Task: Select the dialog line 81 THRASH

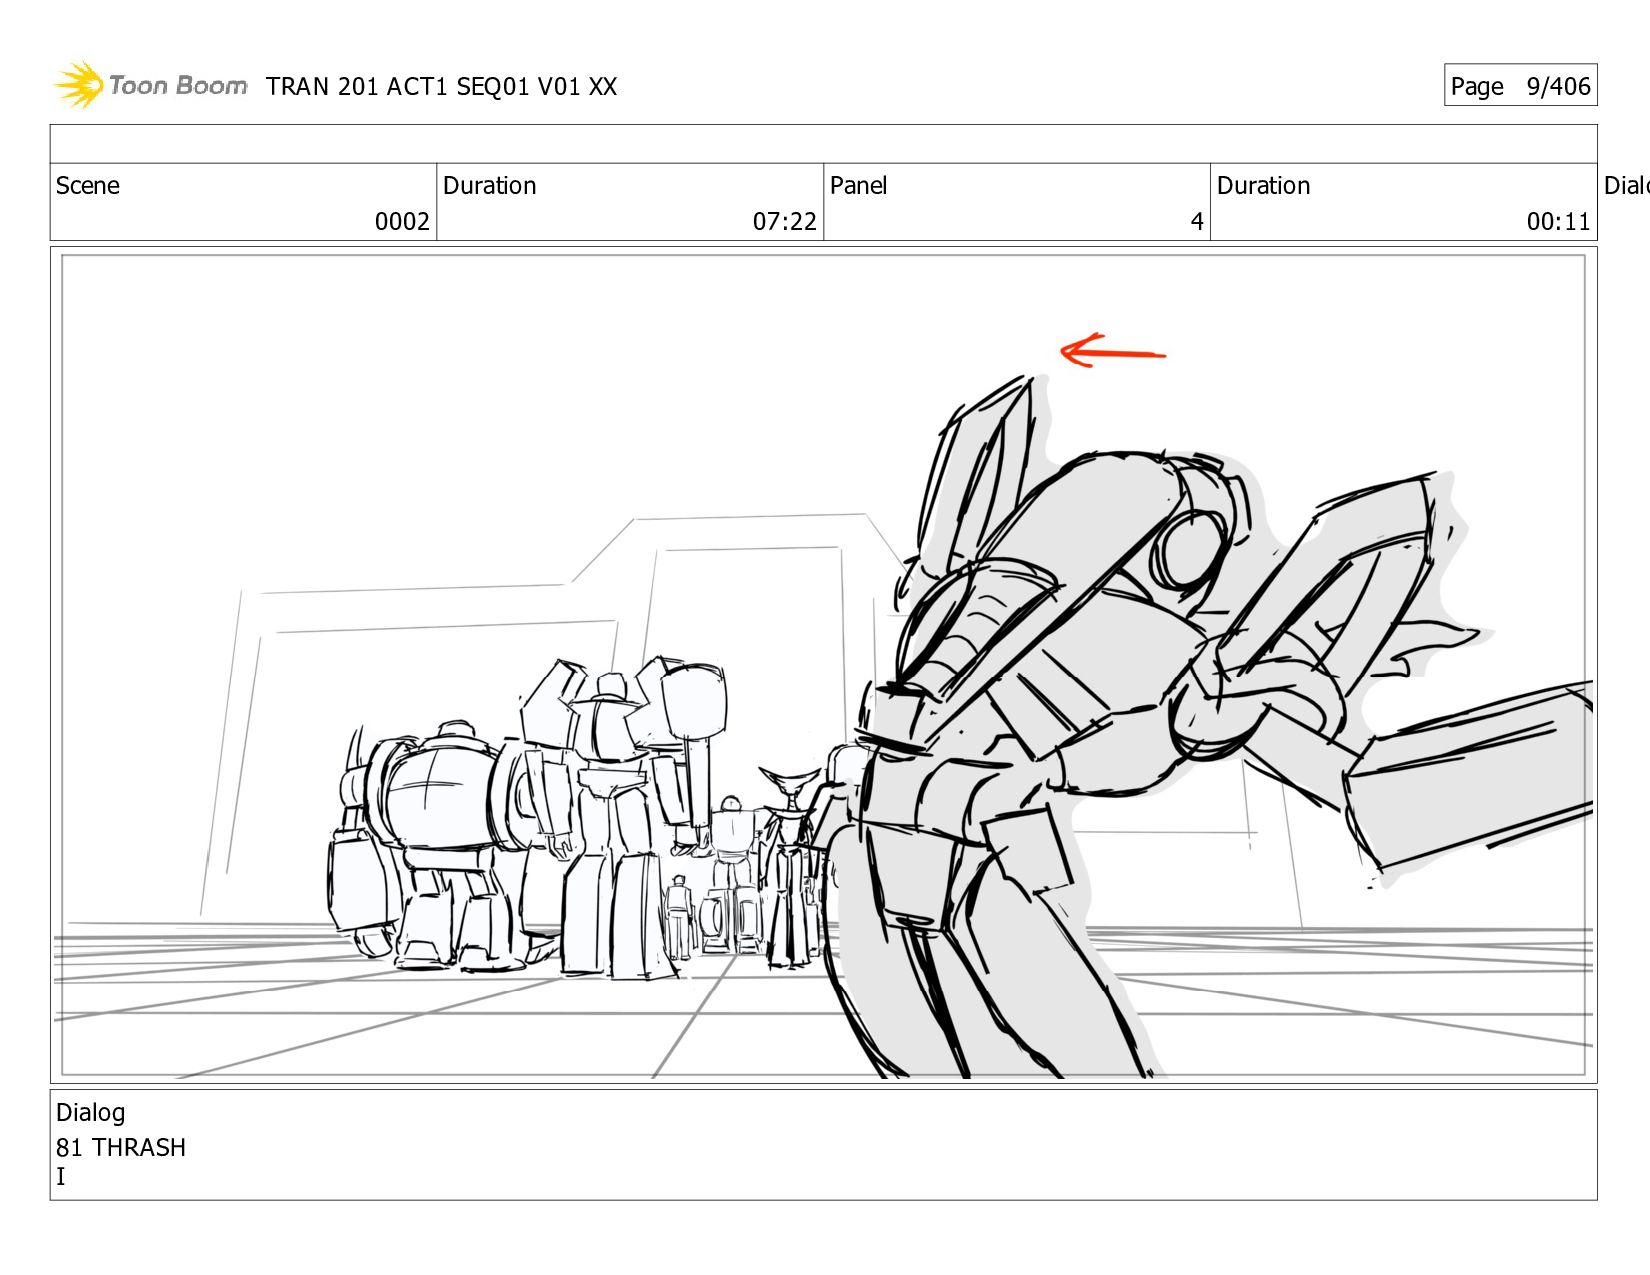Action: pyautogui.click(x=121, y=1147)
